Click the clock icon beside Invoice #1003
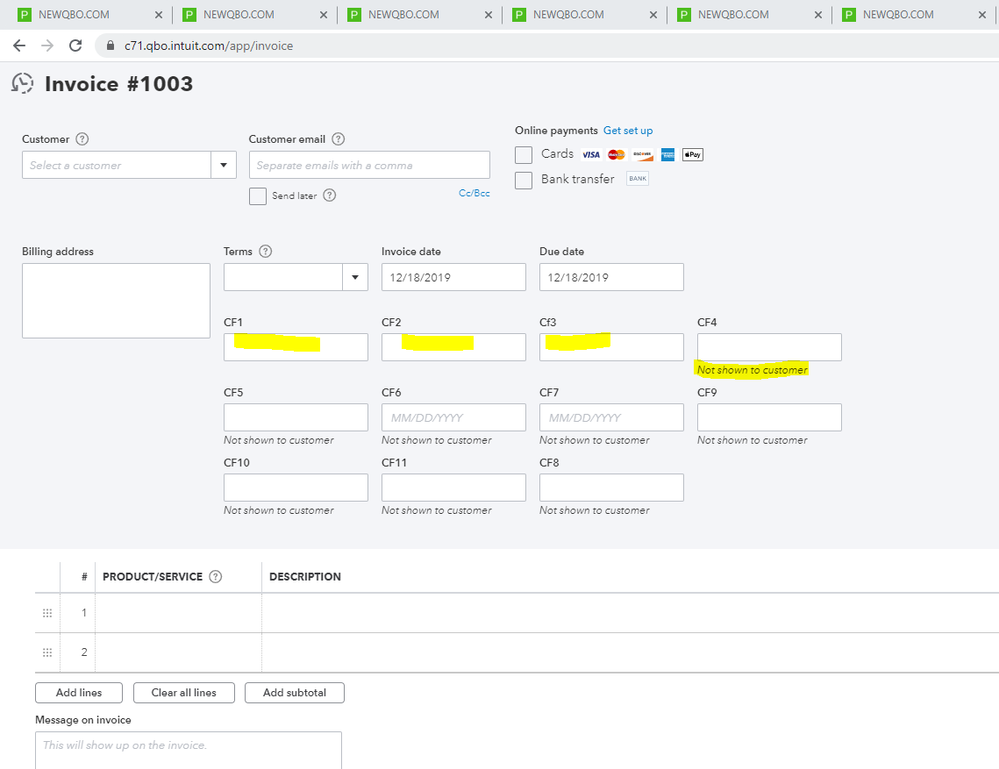The height and width of the screenshot is (769, 999). pos(22,84)
